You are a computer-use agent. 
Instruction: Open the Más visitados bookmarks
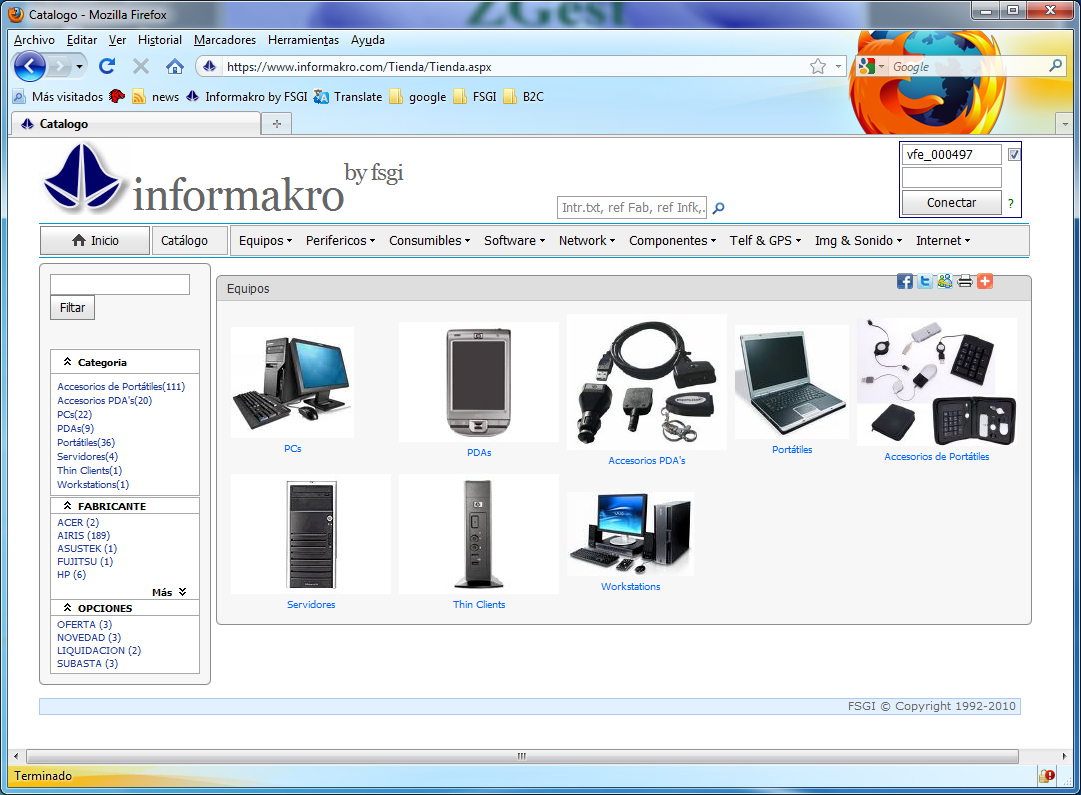58,97
